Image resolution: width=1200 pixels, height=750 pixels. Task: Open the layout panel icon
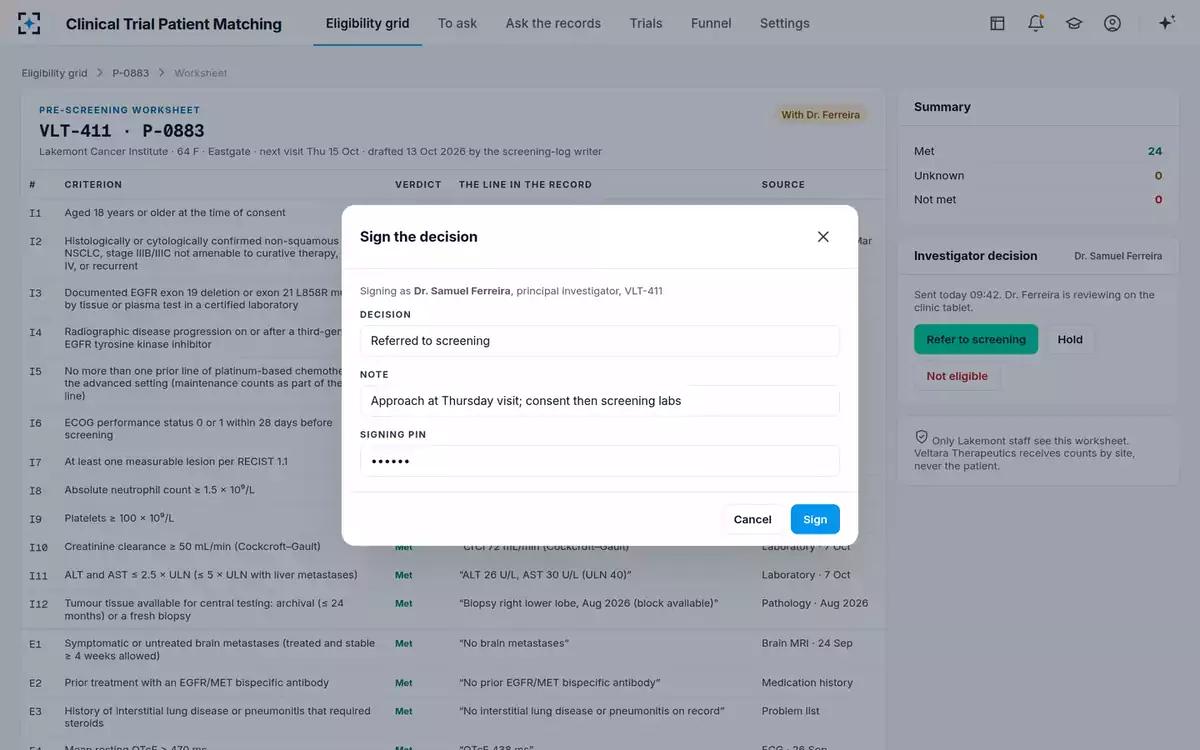point(997,23)
